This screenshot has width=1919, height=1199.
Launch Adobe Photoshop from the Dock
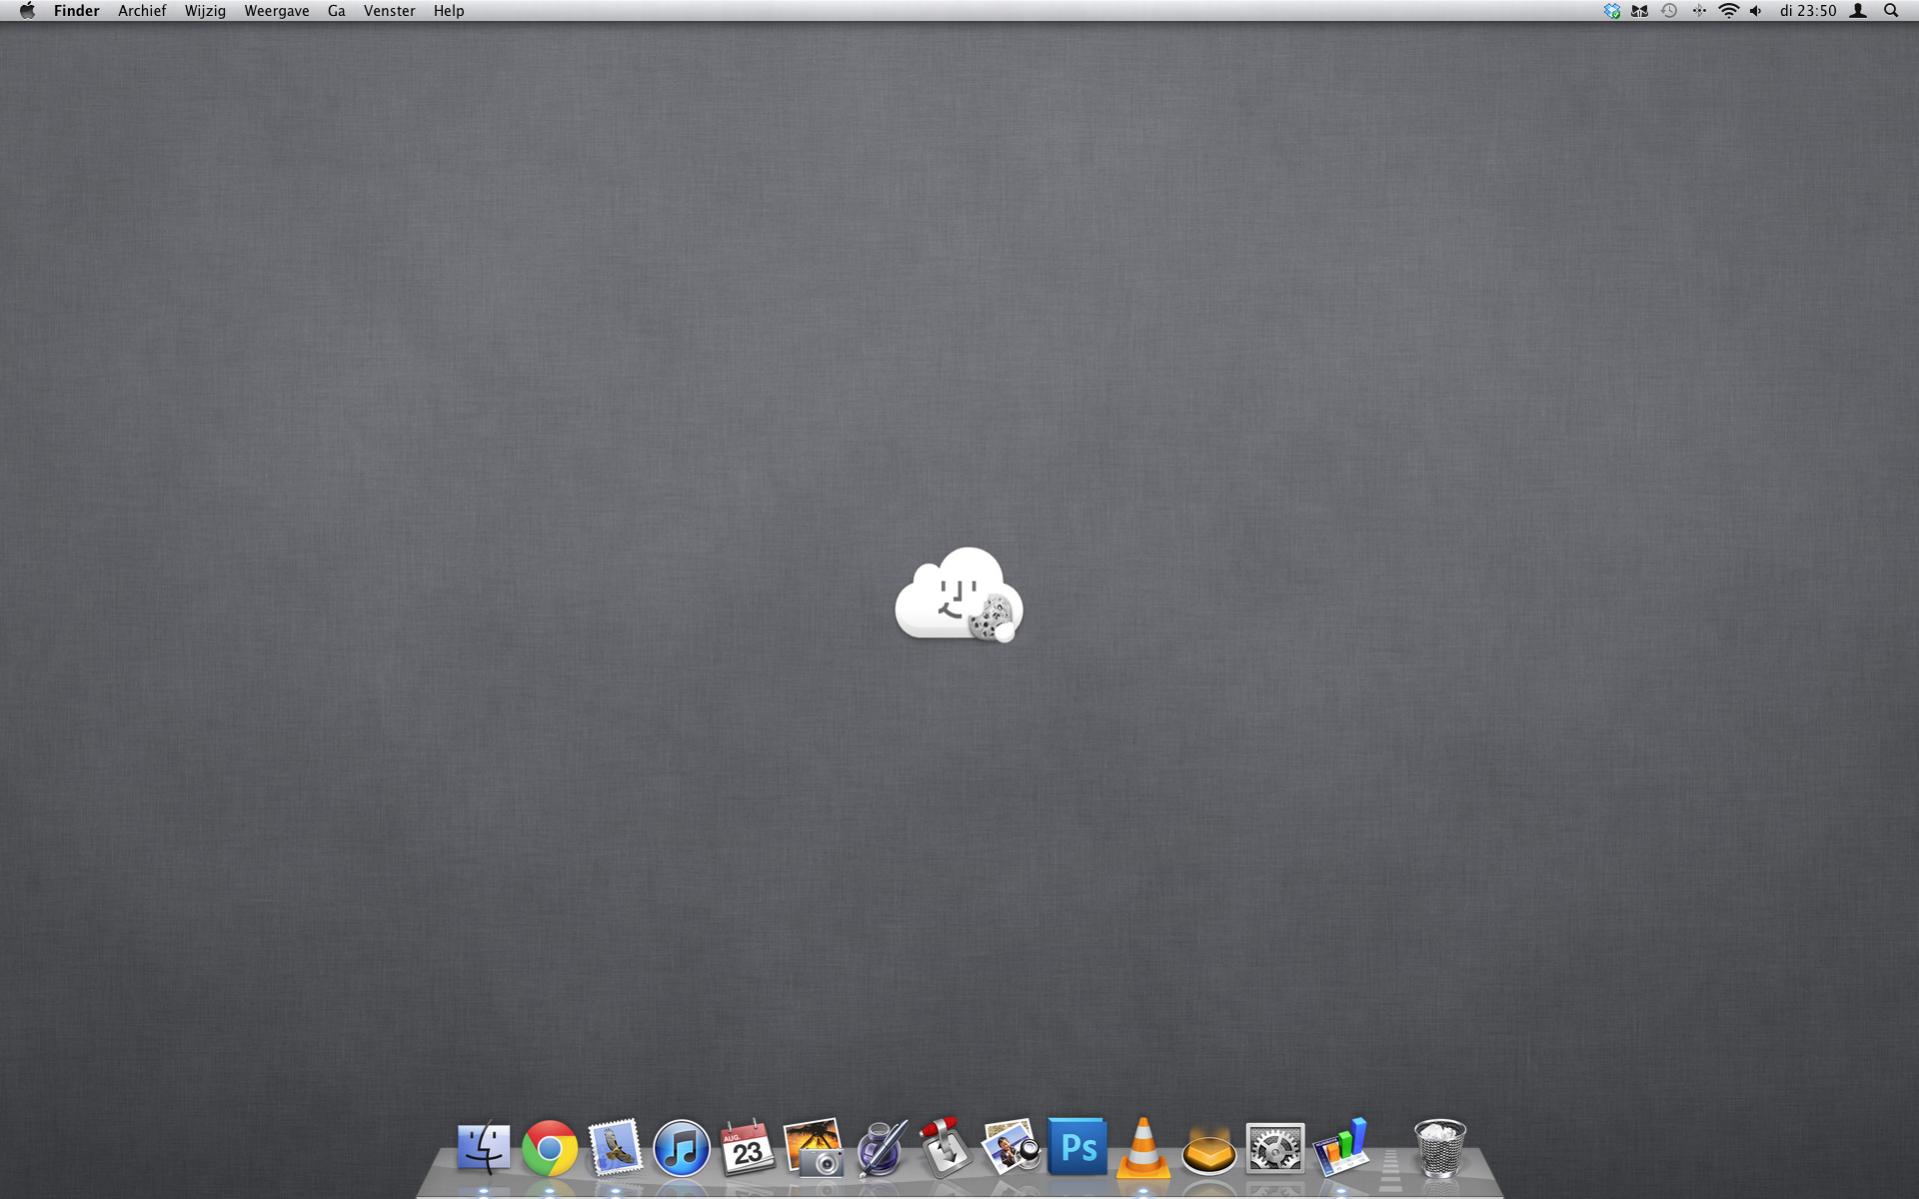[1077, 1147]
